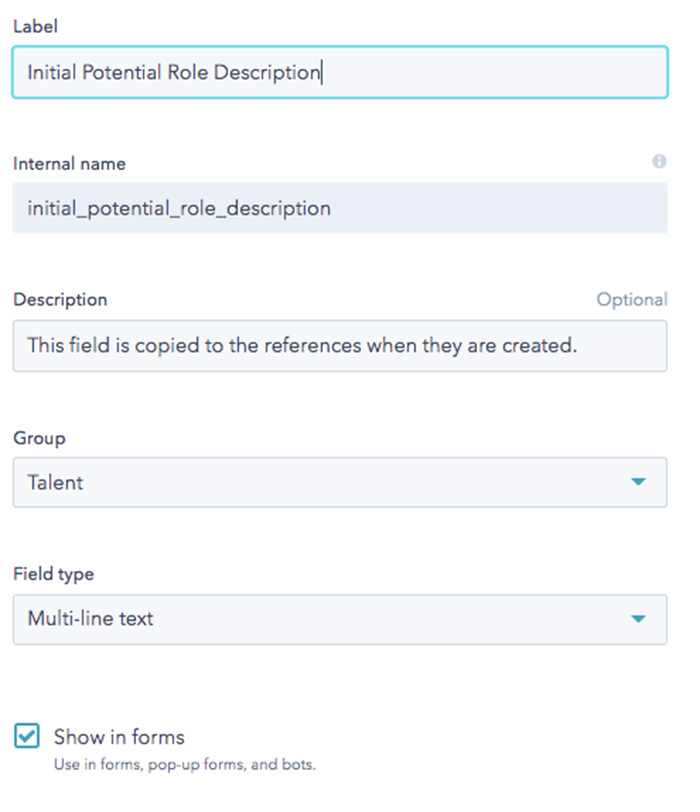The image size is (700, 812).
Task: Click the "Field type" heading
Action: (x=53, y=574)
